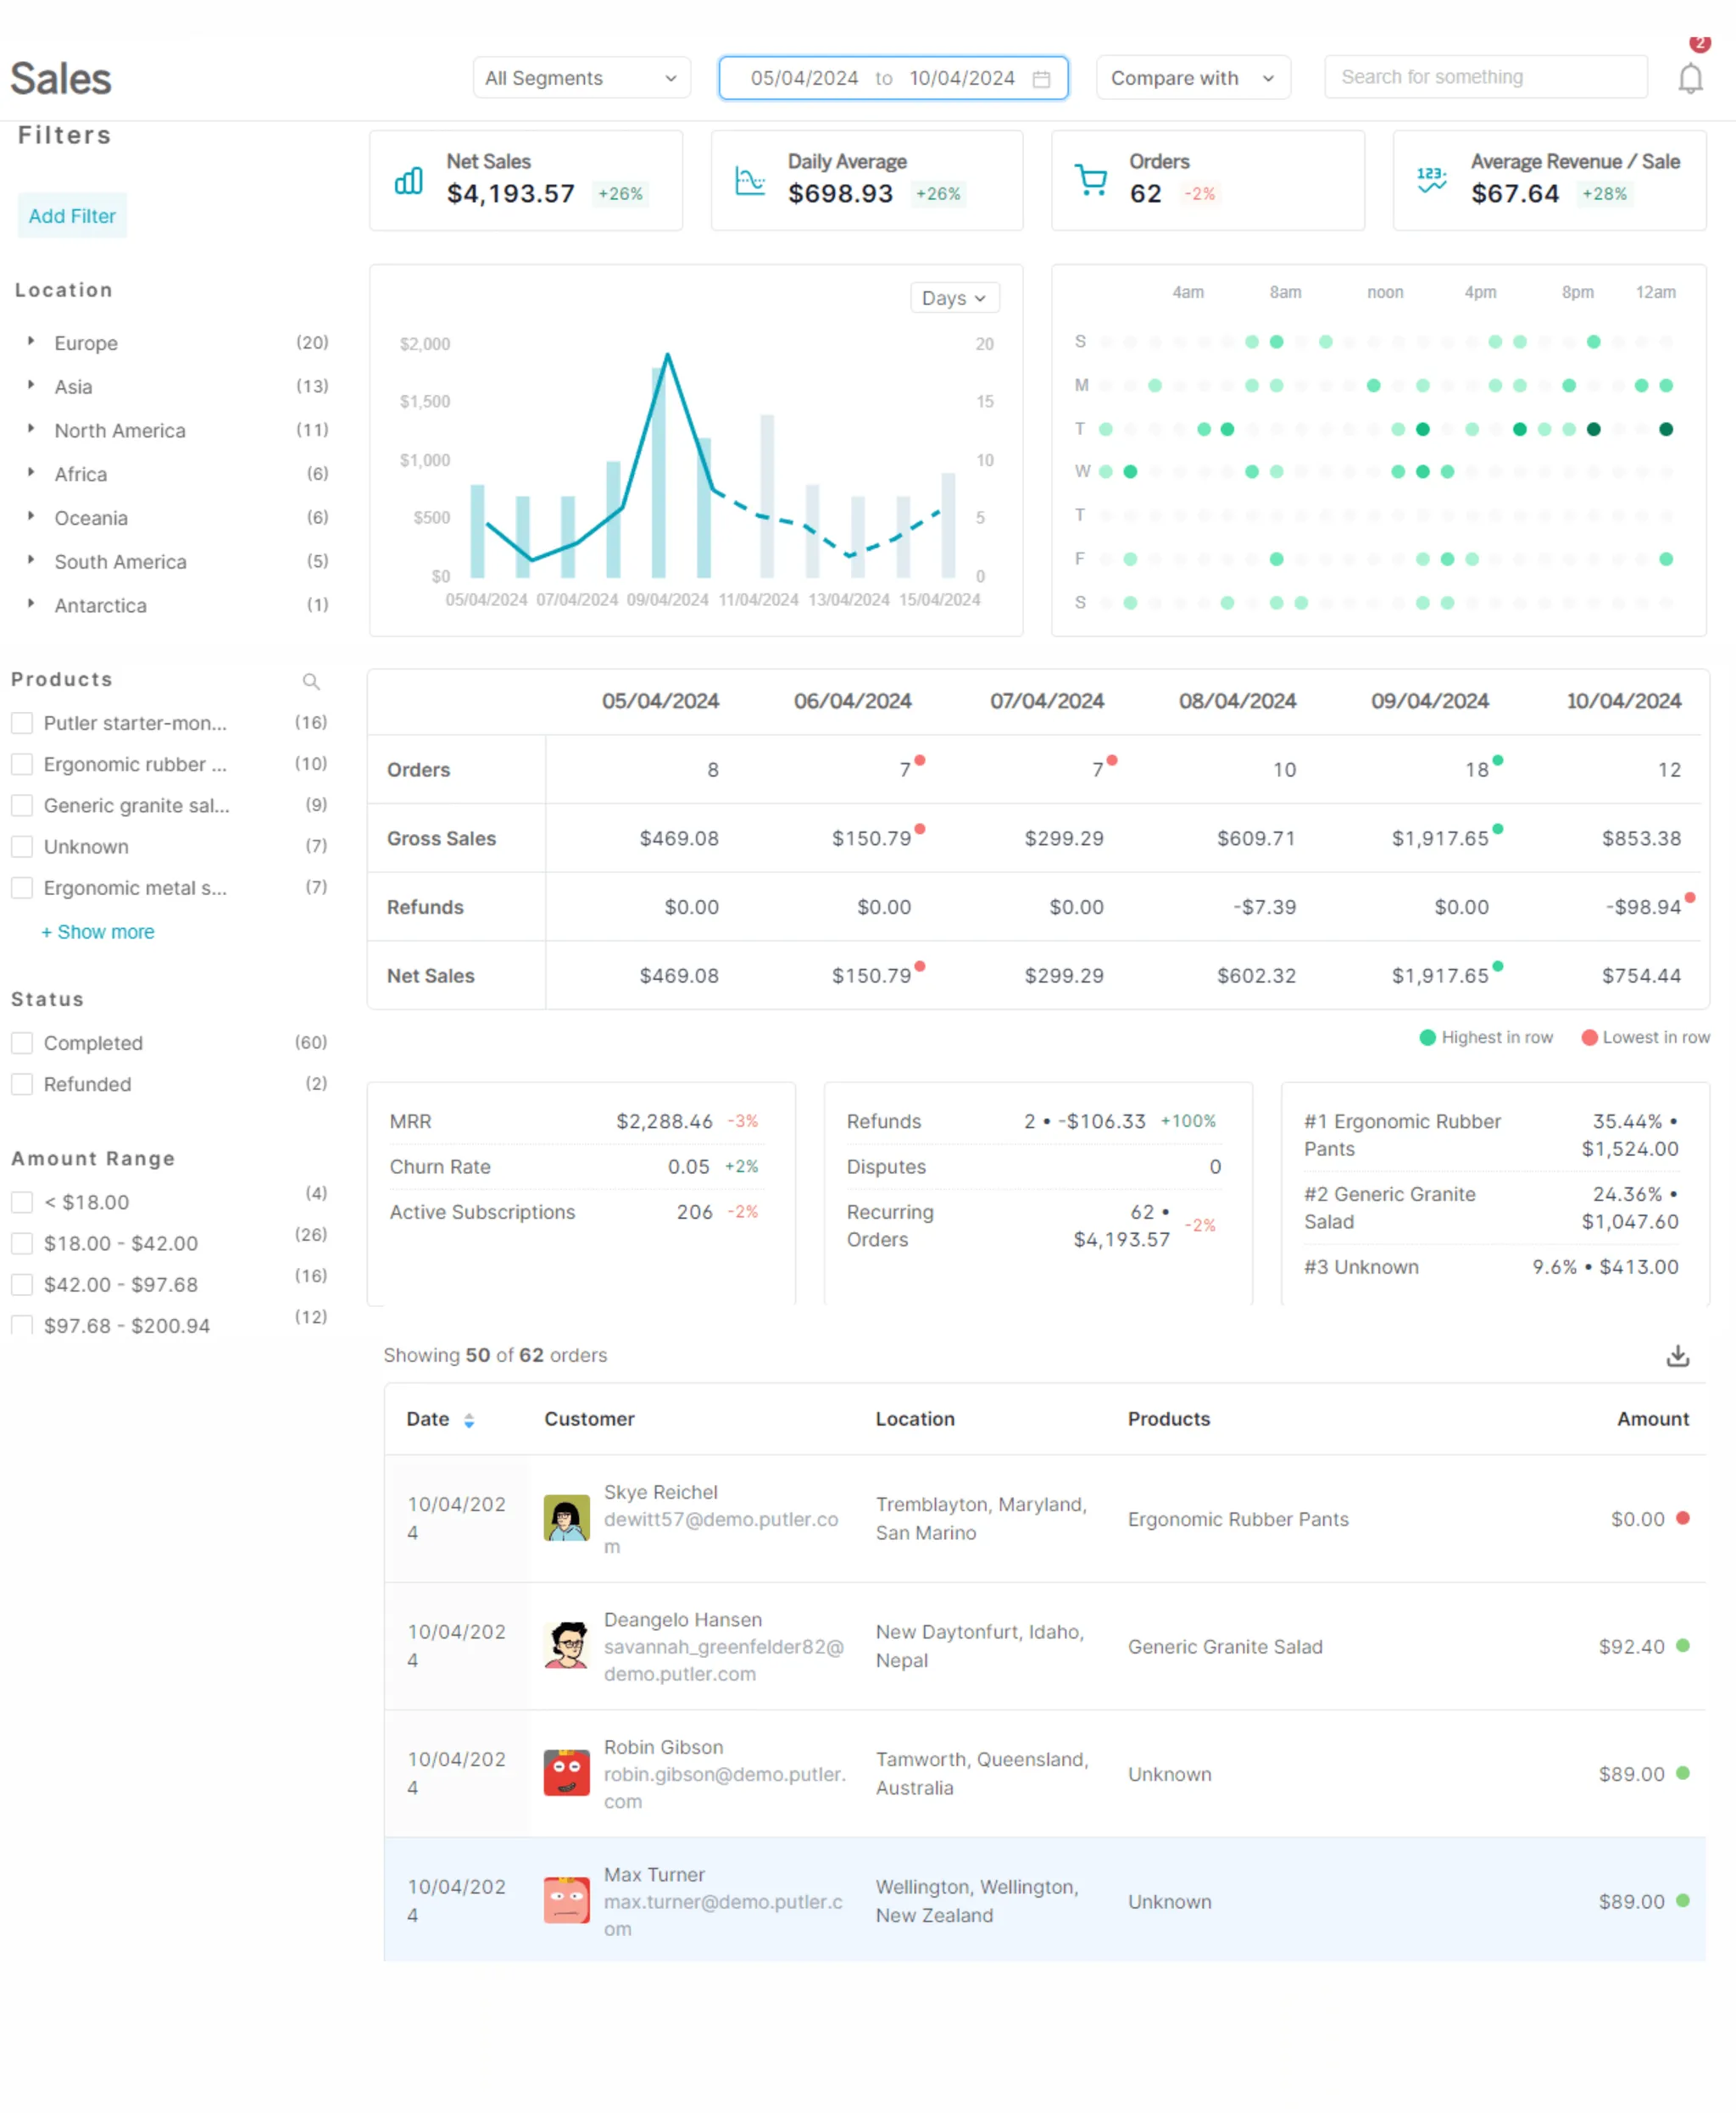Enable the Refunded status filter
Screen dimensions: 1736x2113
22,1084
